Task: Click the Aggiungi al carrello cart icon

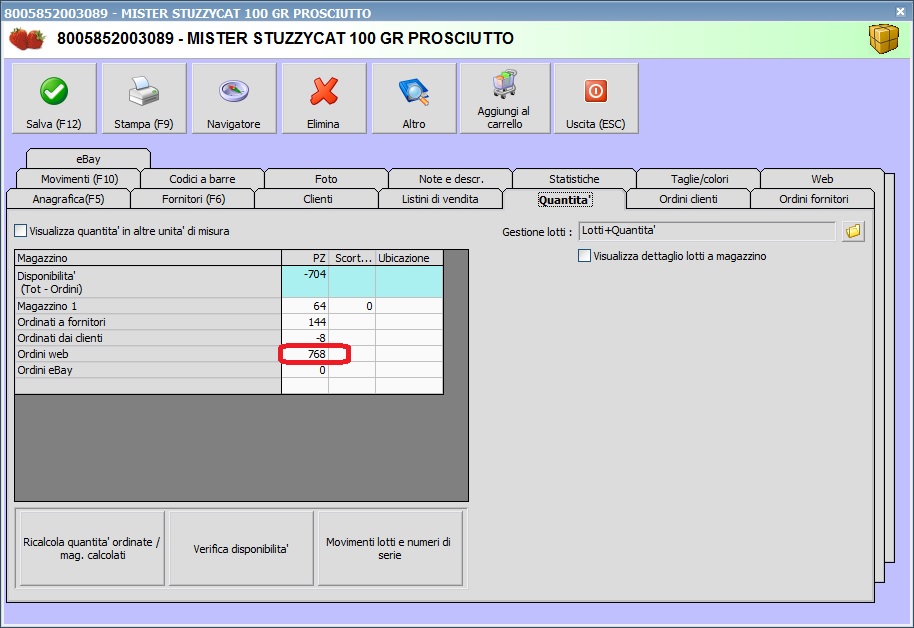Action: coord(504,86)
